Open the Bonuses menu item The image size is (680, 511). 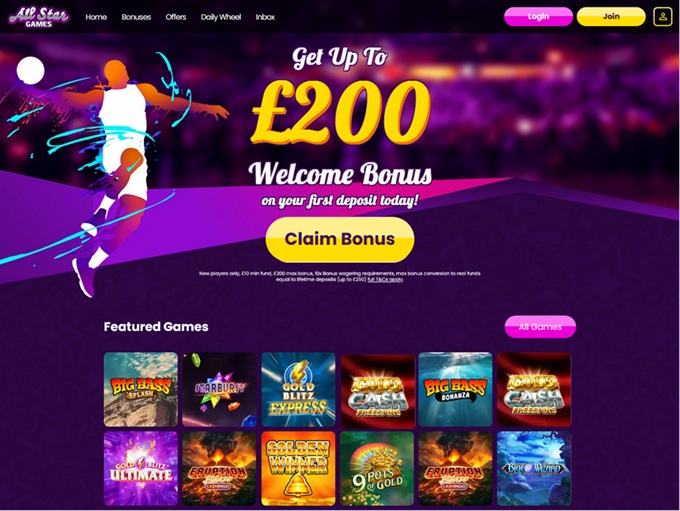tap(136, 17)
